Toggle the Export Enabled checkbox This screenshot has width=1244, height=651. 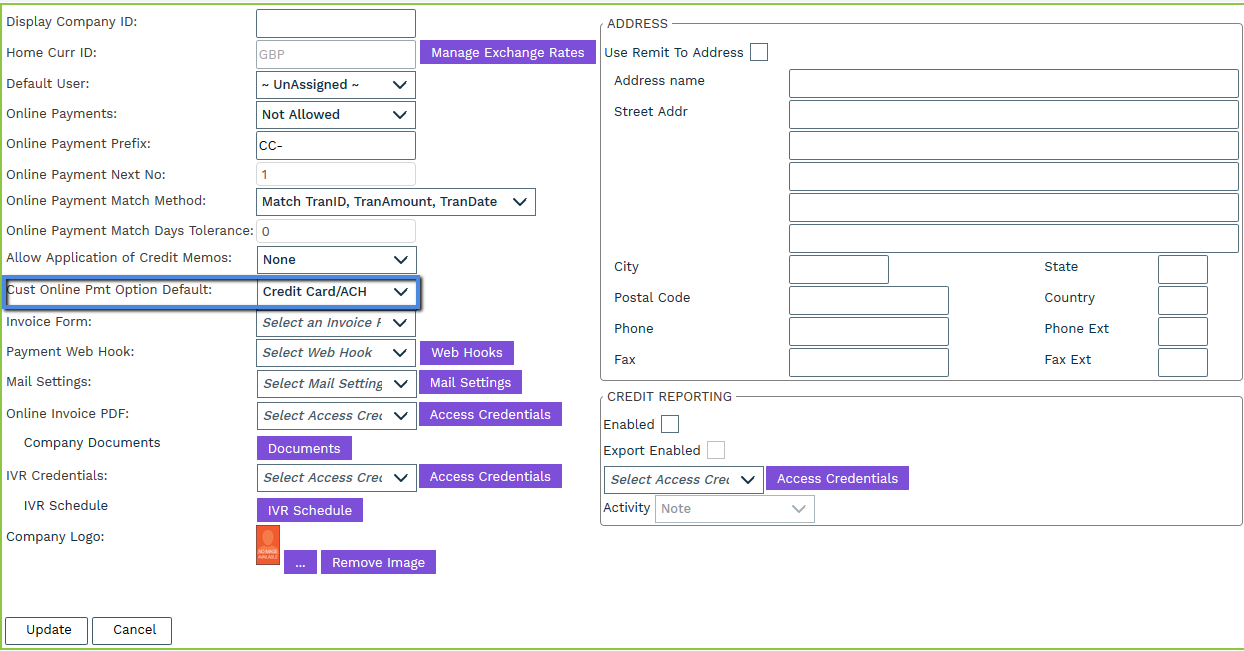(x=716, y=450)
